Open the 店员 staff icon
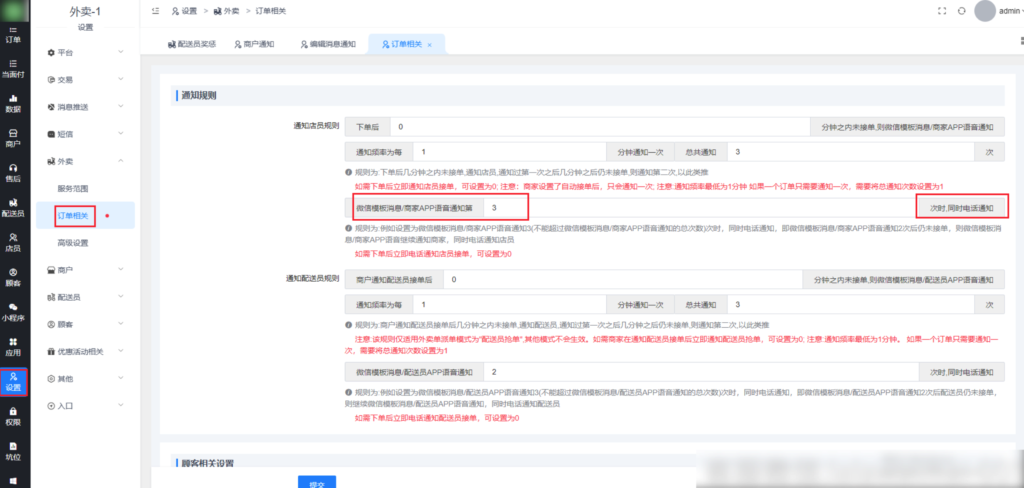The width and height of the screenshot is (1024, 488). point(13,242)
